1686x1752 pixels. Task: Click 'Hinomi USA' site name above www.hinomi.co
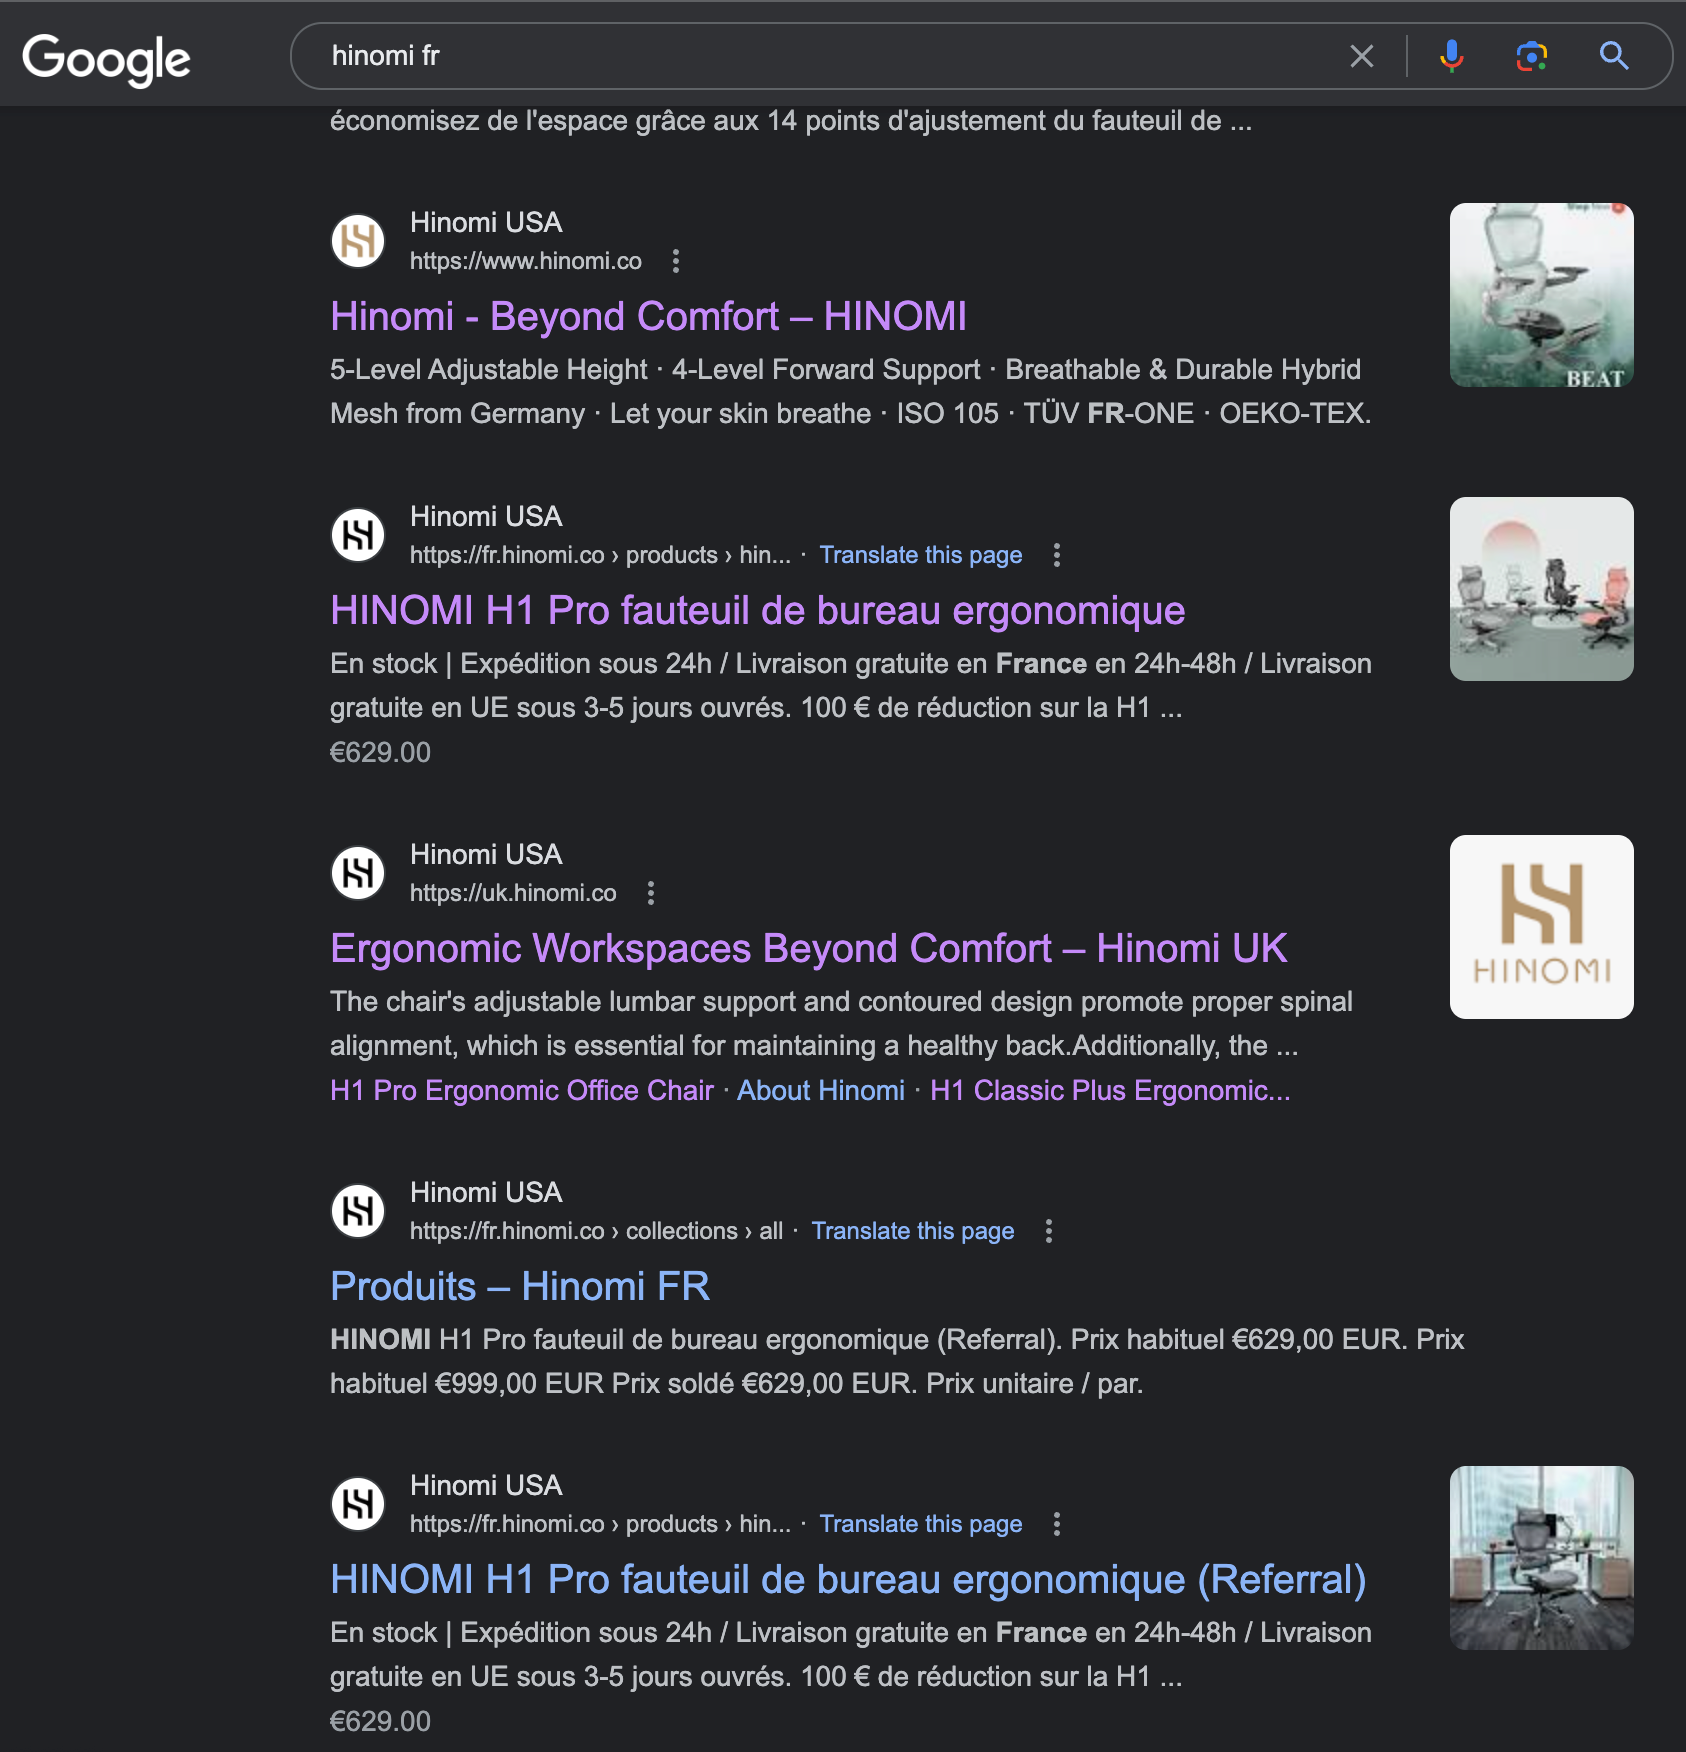pyautogui.click(x=486, y=222)
